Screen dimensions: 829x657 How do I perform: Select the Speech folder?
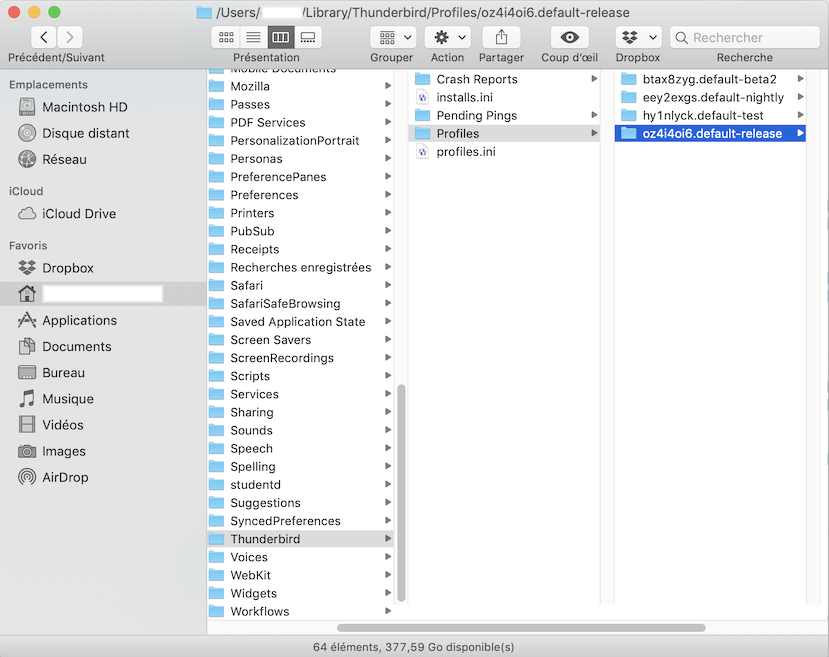point(300,448)
